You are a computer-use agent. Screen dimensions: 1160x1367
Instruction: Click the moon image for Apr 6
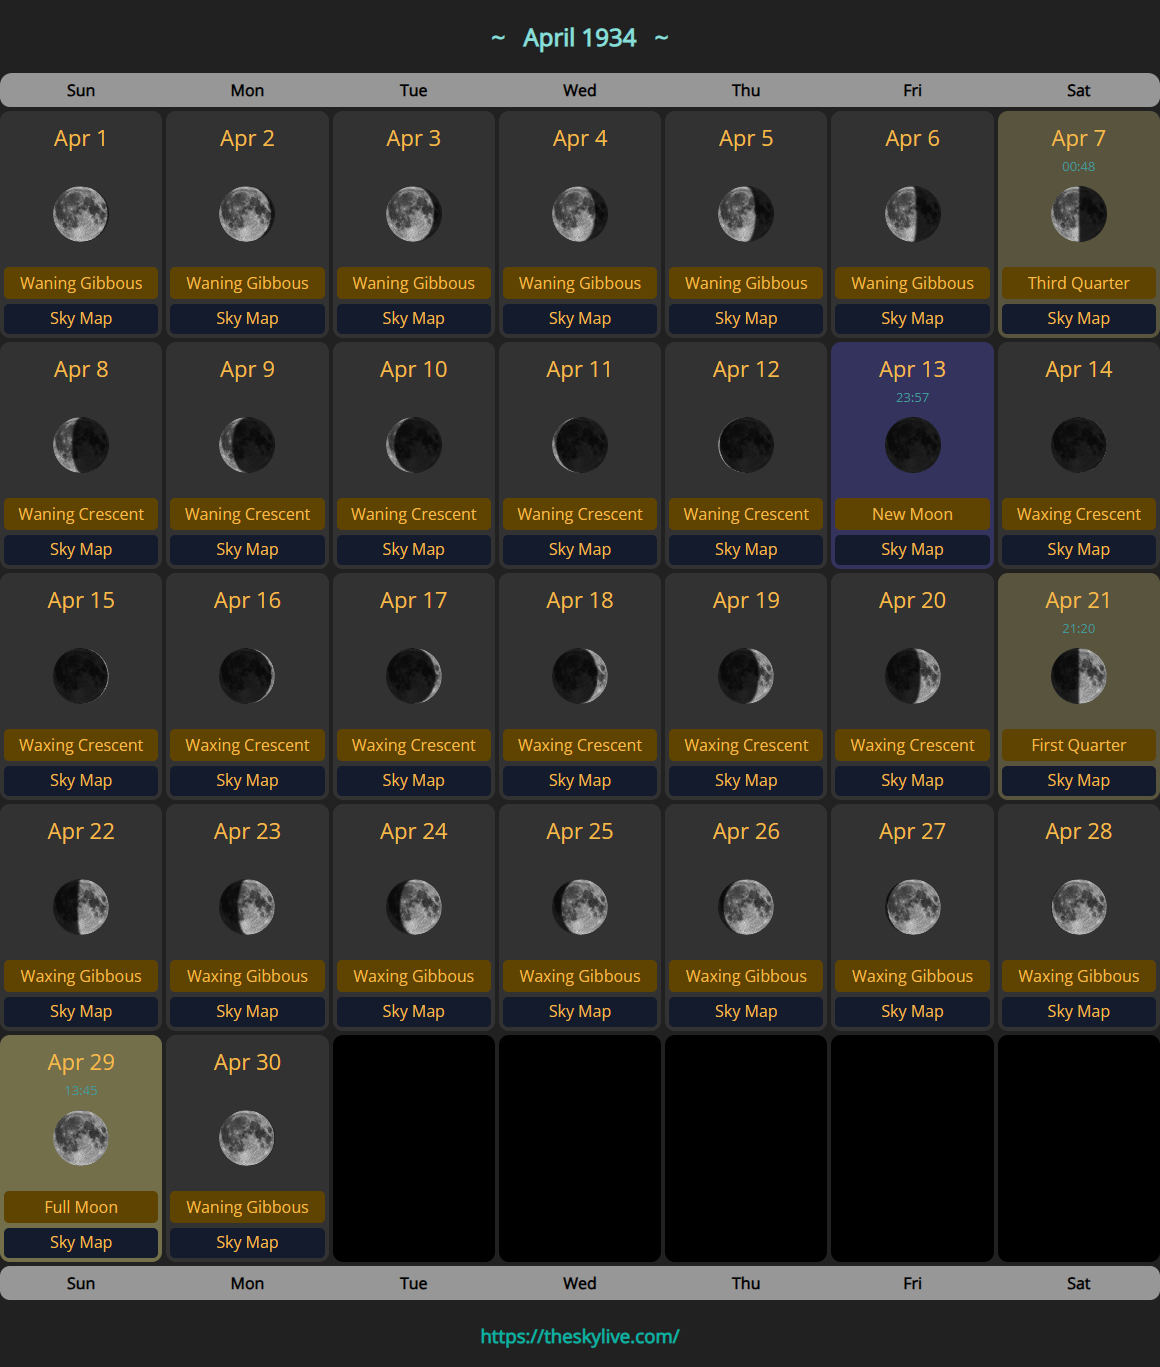coord(913,214)
